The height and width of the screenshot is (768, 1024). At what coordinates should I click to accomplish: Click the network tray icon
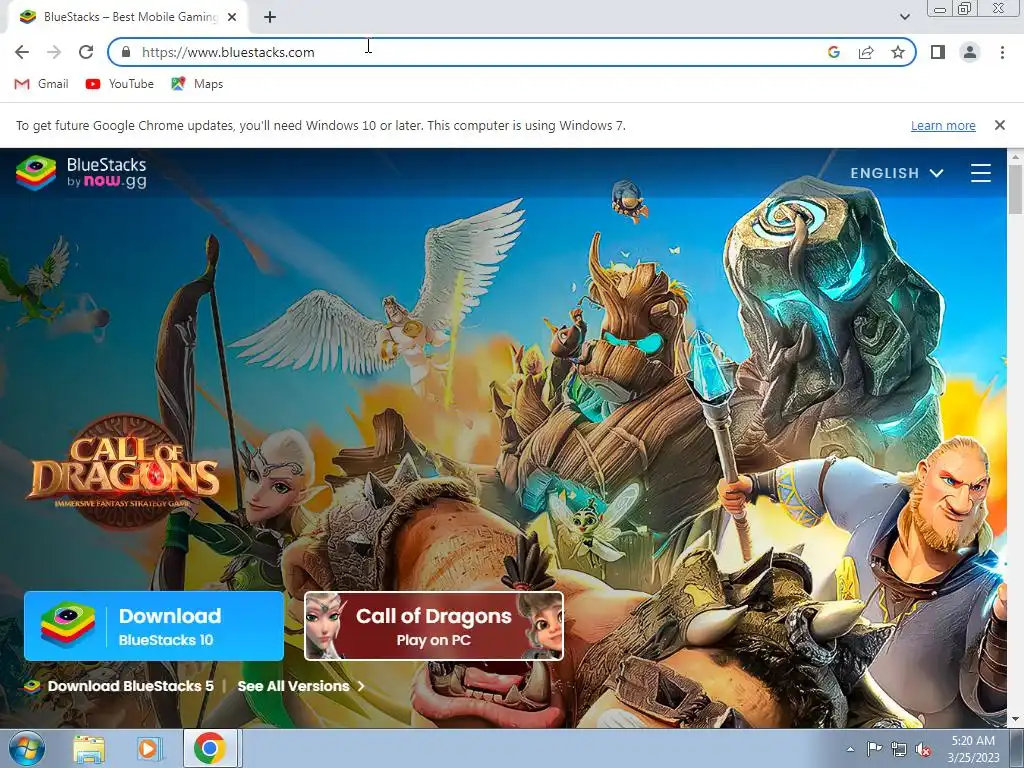click(899, 749)
